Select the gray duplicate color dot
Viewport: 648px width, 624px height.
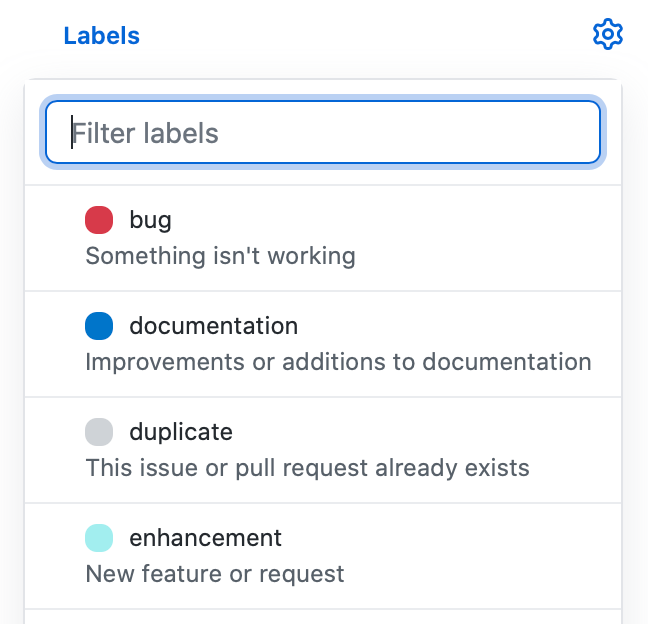click(x=99, y=432)
